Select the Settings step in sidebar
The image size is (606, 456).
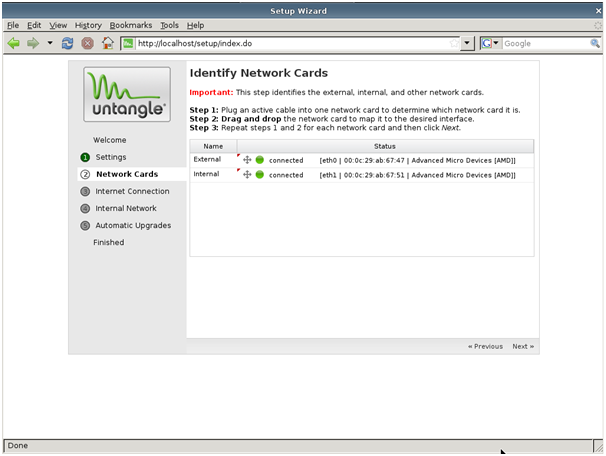pyautogui.click(x=111, y=157)
